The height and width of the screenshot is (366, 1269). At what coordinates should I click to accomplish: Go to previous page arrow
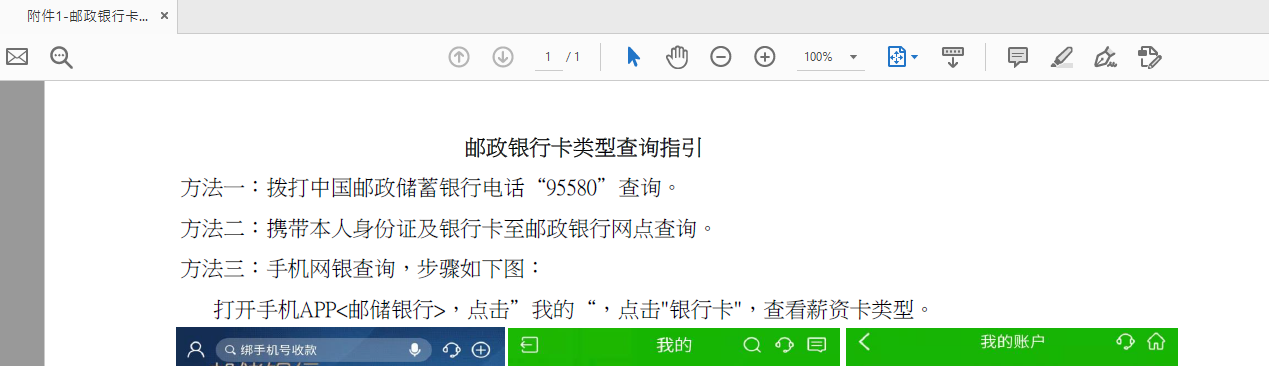[459, 57]
